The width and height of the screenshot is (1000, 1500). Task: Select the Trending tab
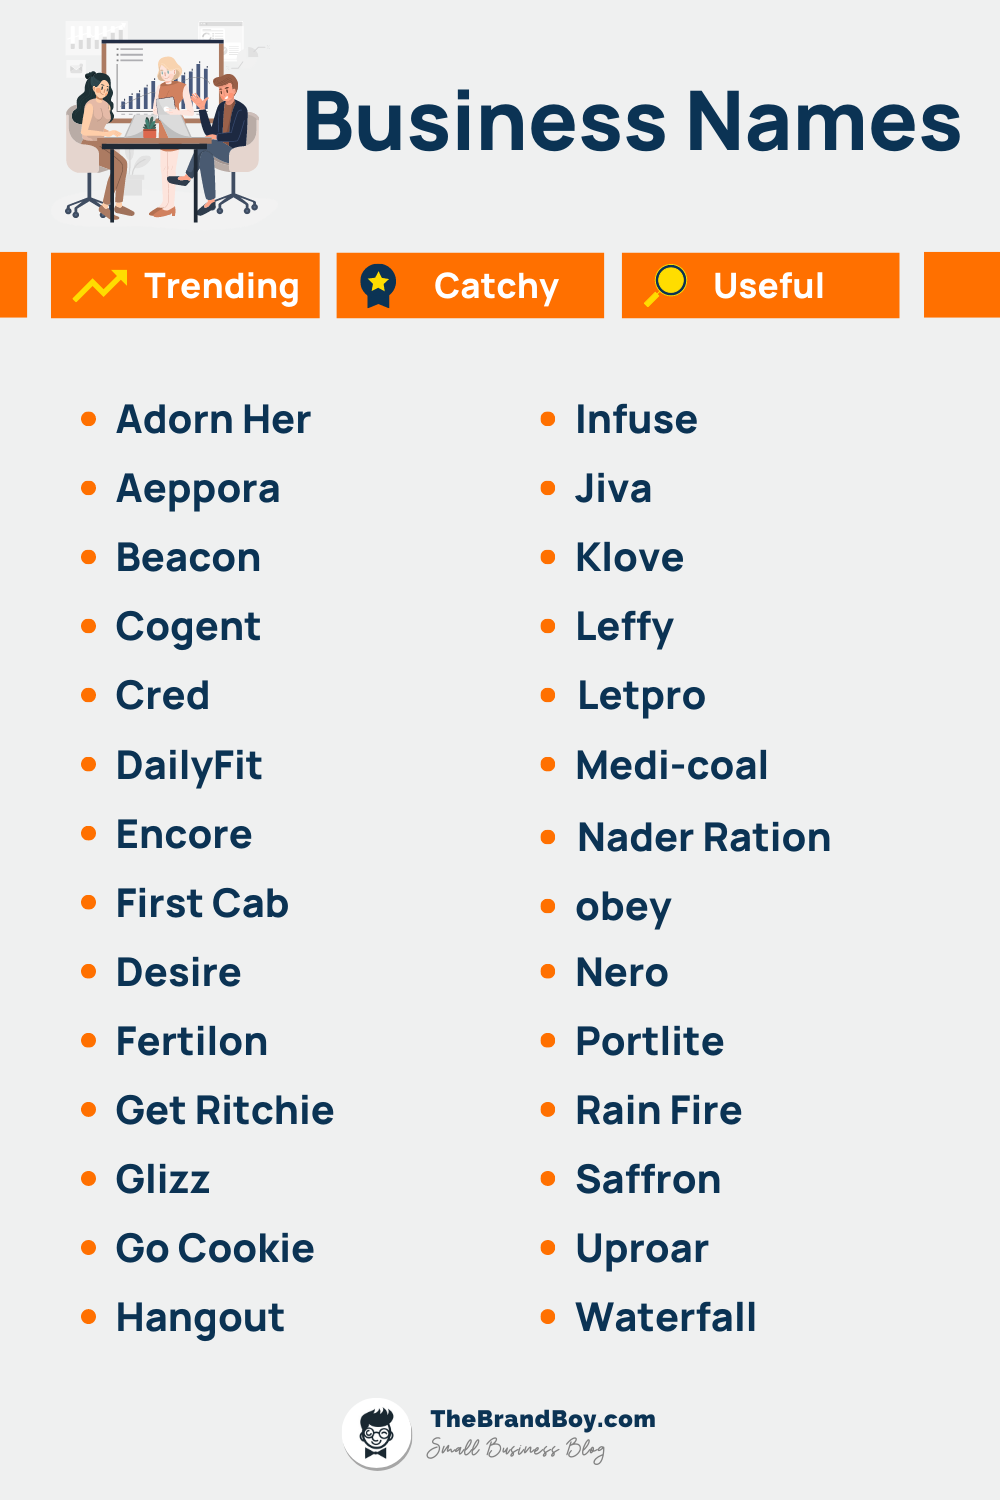(x=185, y=286)
